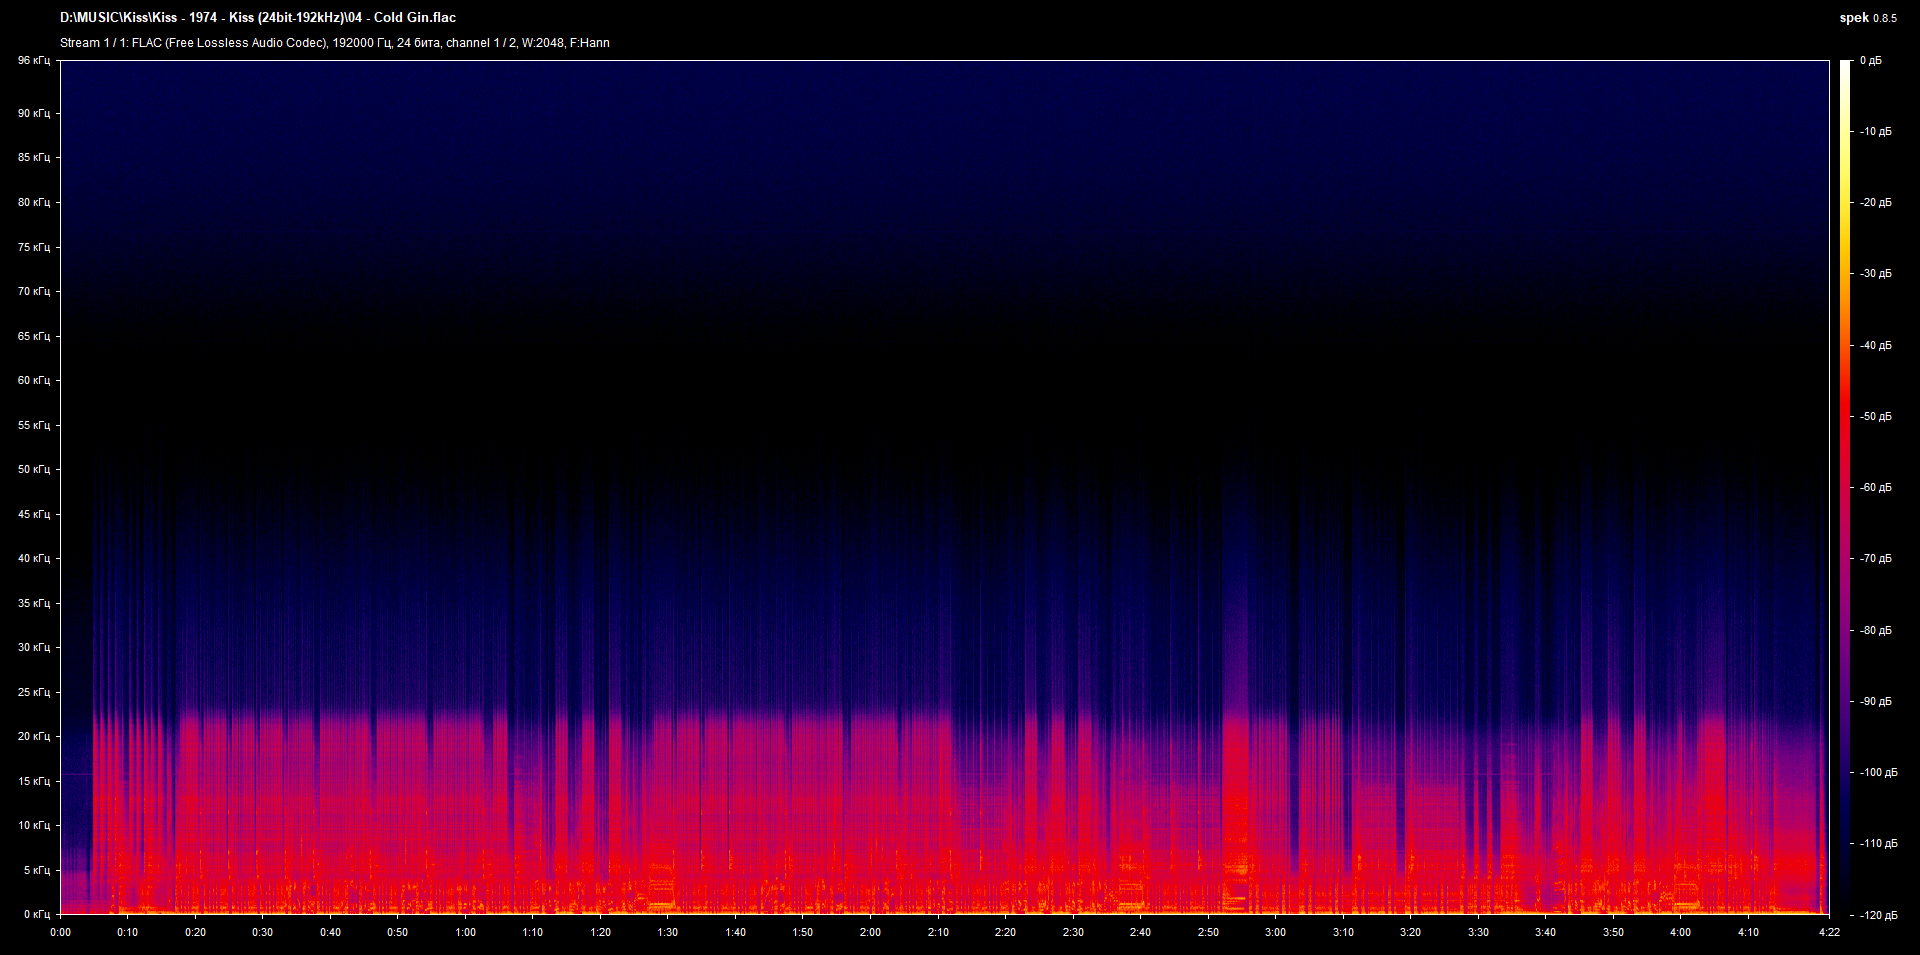The image size is (1920, 955).
Task: Click the 4:22 end time label
Action: pos(1828,932)
